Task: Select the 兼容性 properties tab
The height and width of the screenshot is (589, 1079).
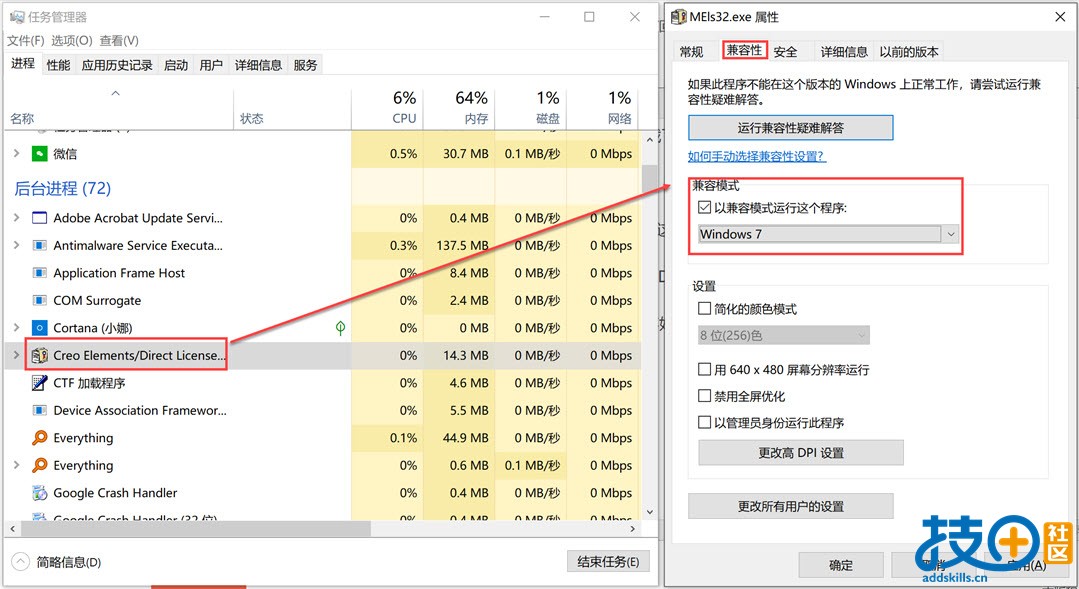Action: point(745,50)
